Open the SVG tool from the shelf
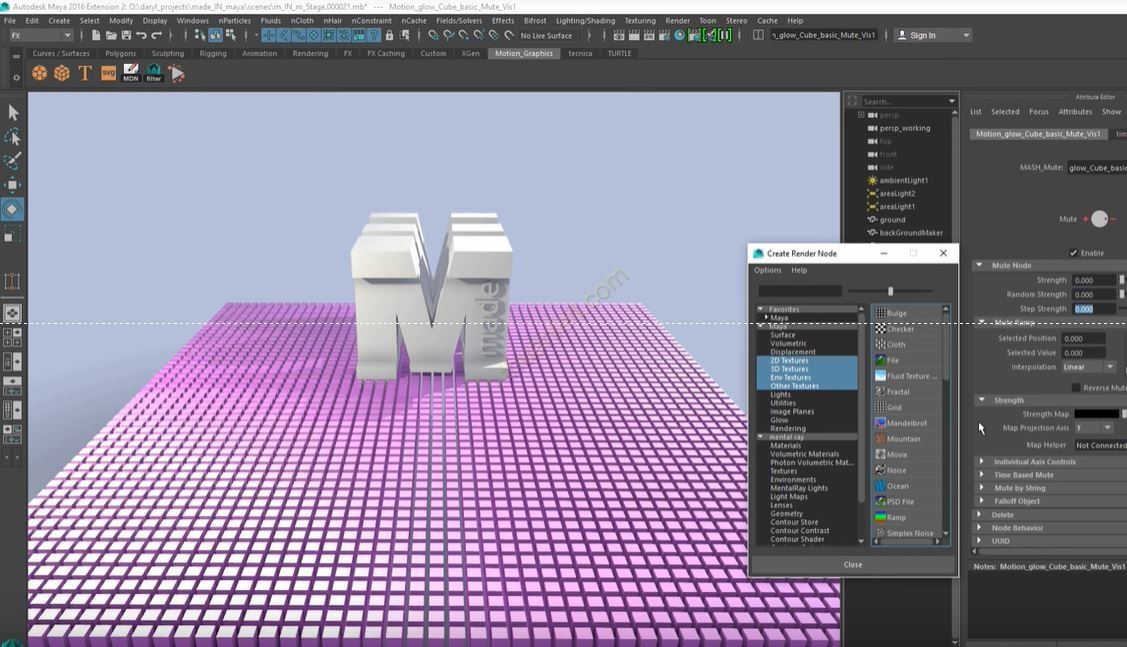This screenshot has width=1127, height=647. click(107, 72)
